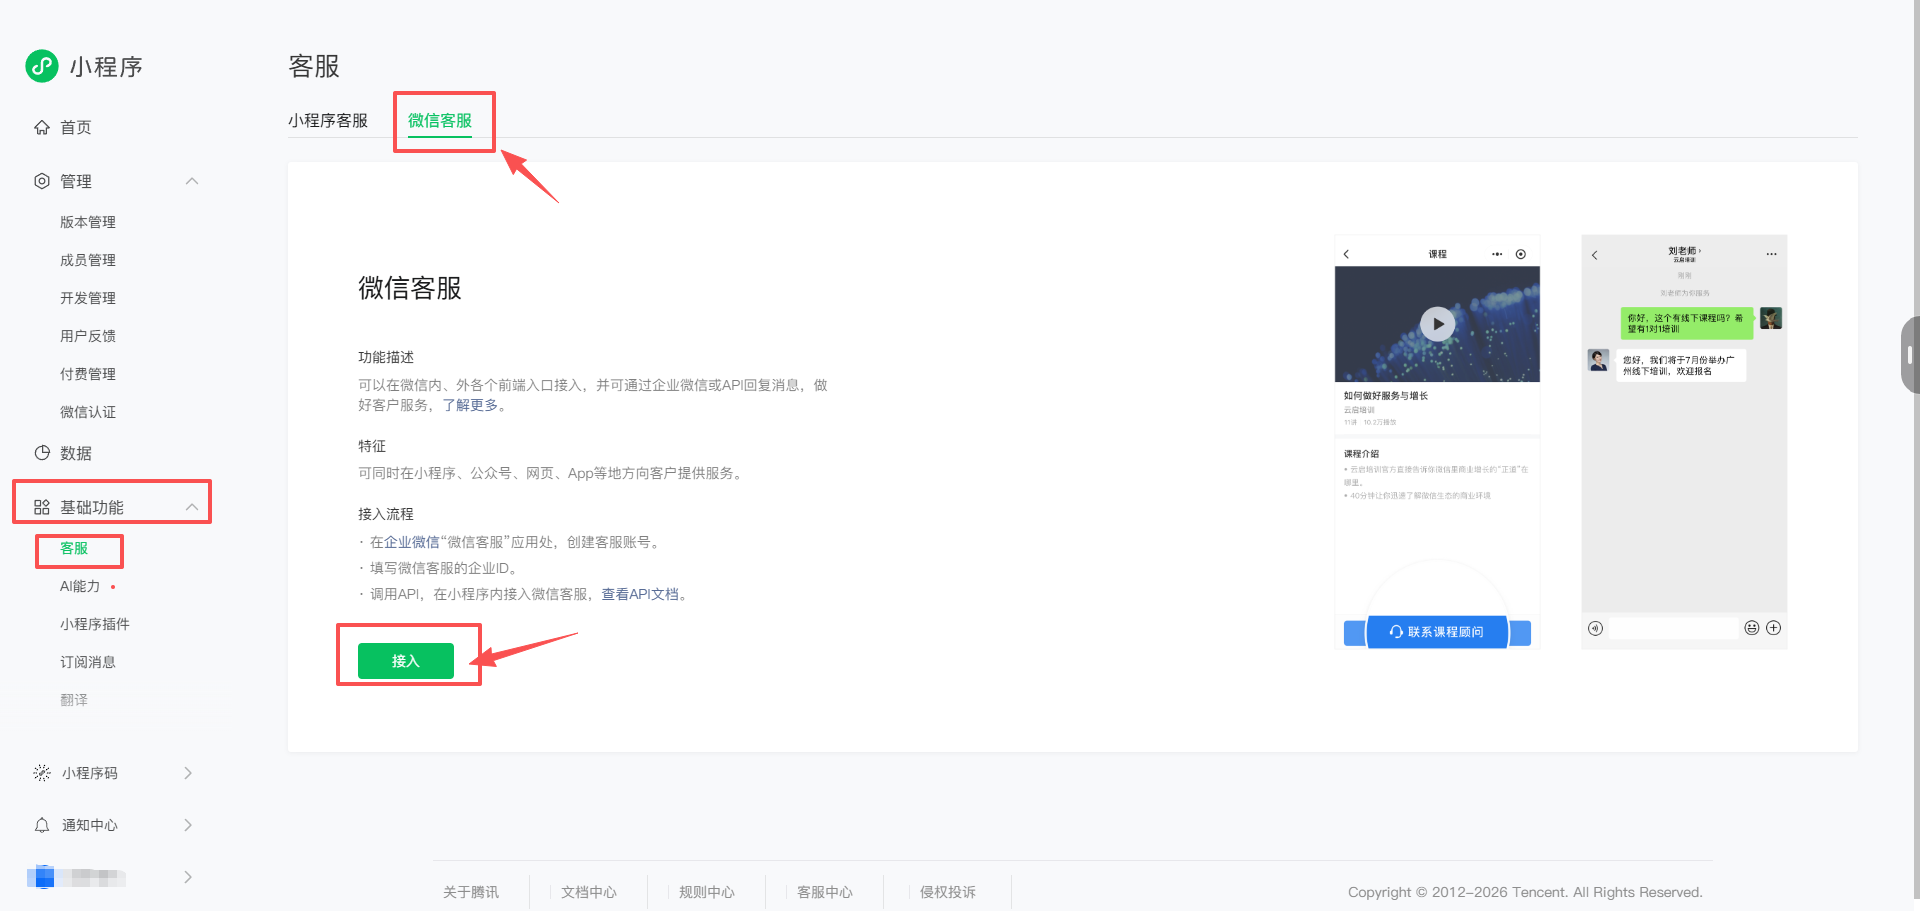Open the 查看API文档 link
The height and width of the screenshot is (911, 1920).
[640, 594]
